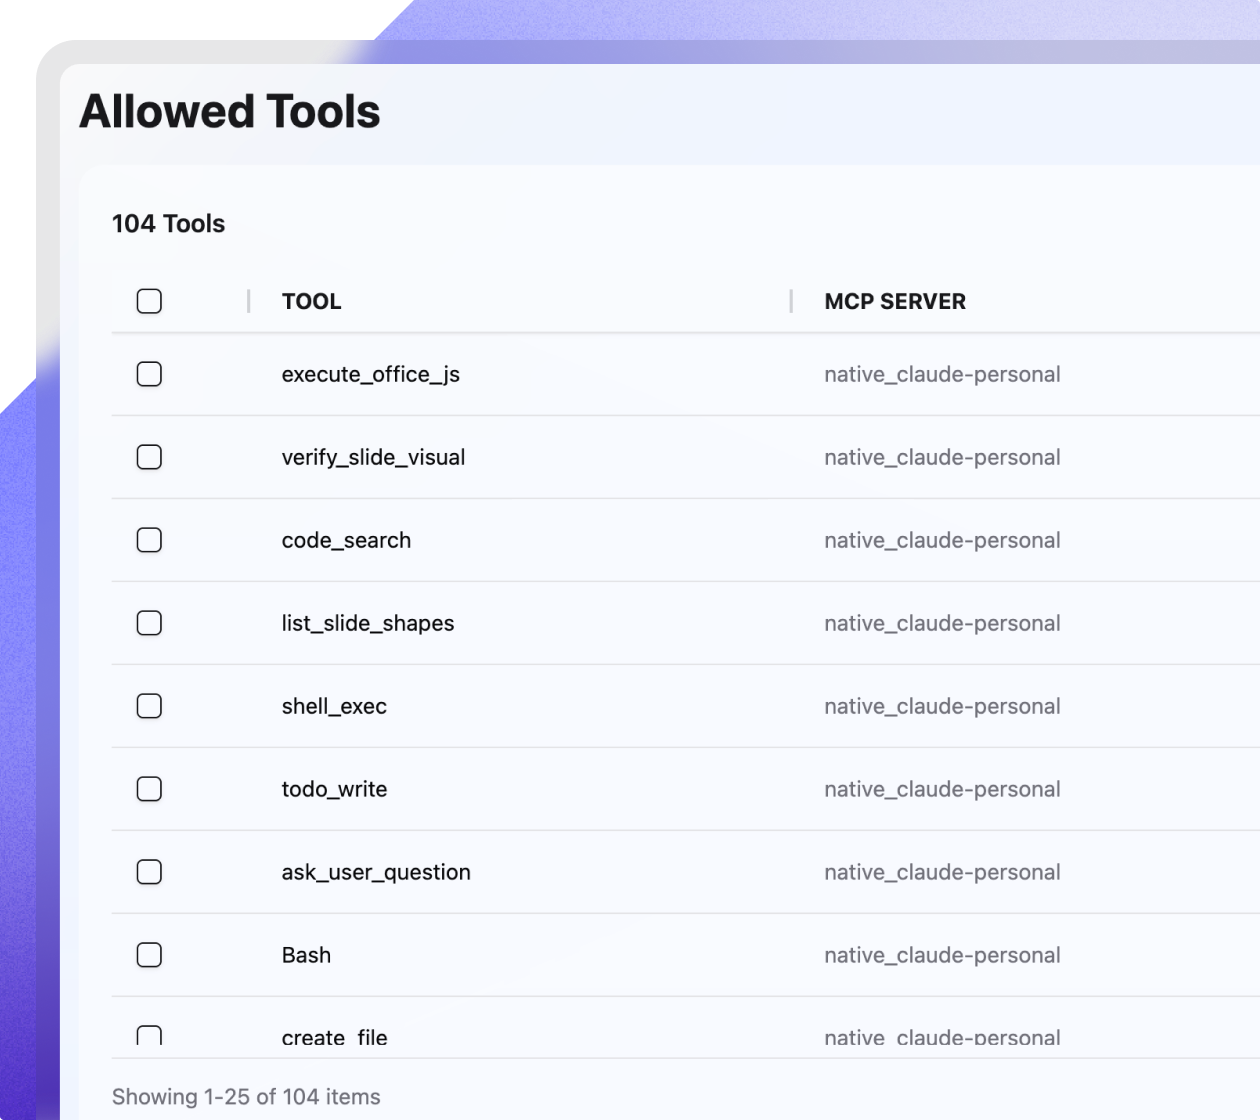Image resolution: width=1260 pixels, height=1120 pixels.
Task: Click native_claude-personal in shell_exec row
Action: tap(942, 707)
